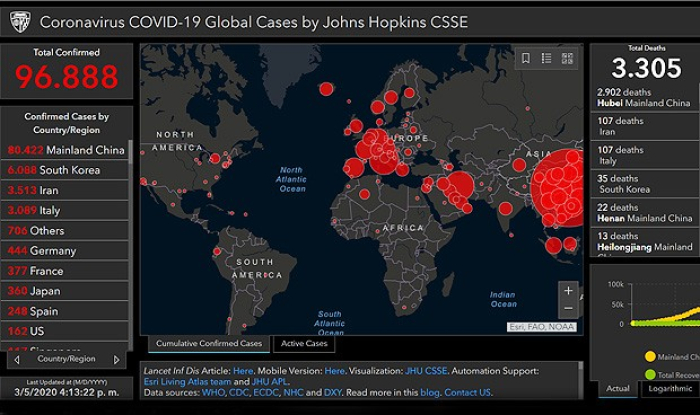Click the Total Deaths 3.305 counter
This screenshot has width=700, height=415.
pyautogui.click(x=646, y=68)
